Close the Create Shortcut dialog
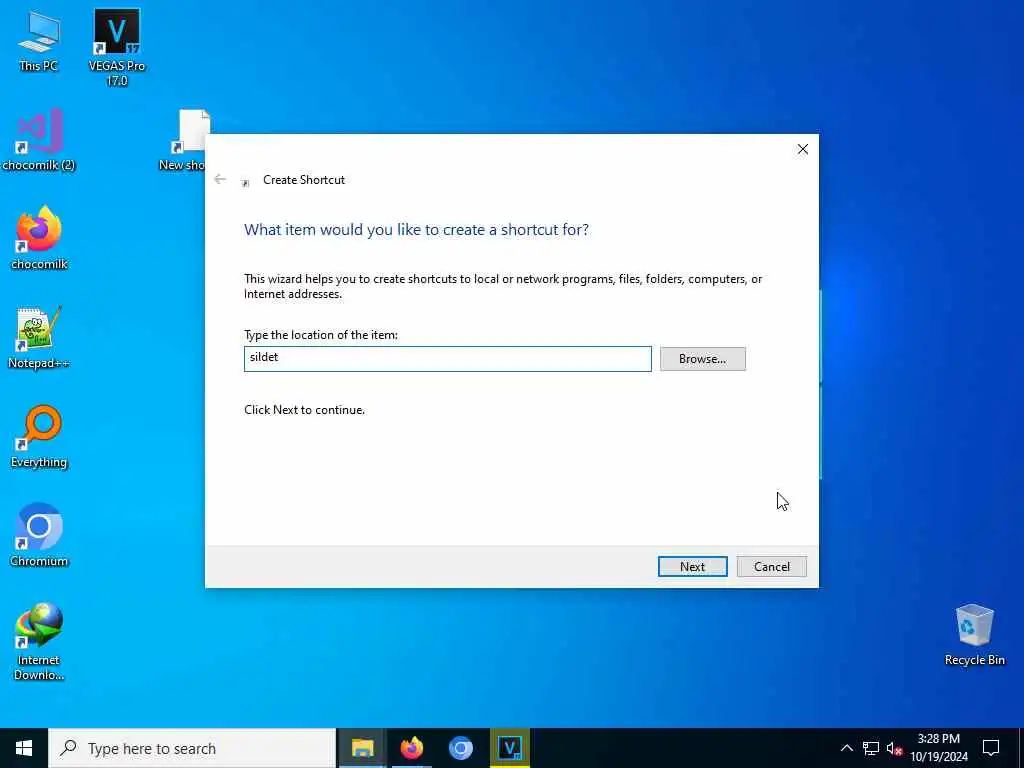 803,149
